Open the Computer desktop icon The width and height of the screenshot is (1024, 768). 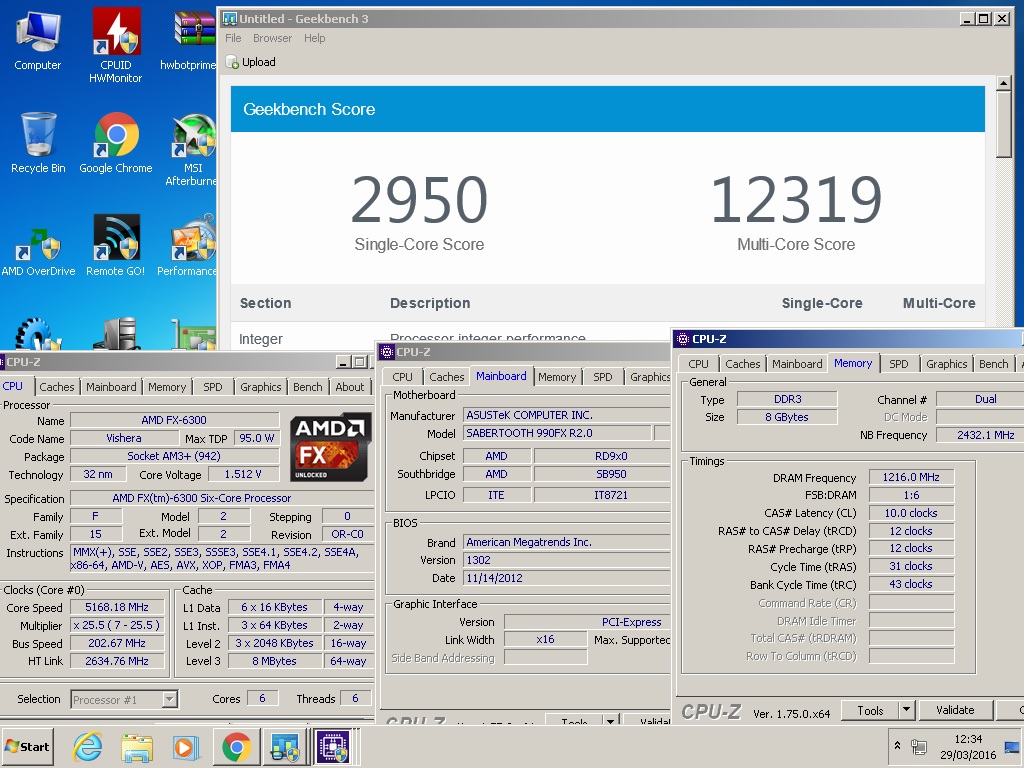38,40
